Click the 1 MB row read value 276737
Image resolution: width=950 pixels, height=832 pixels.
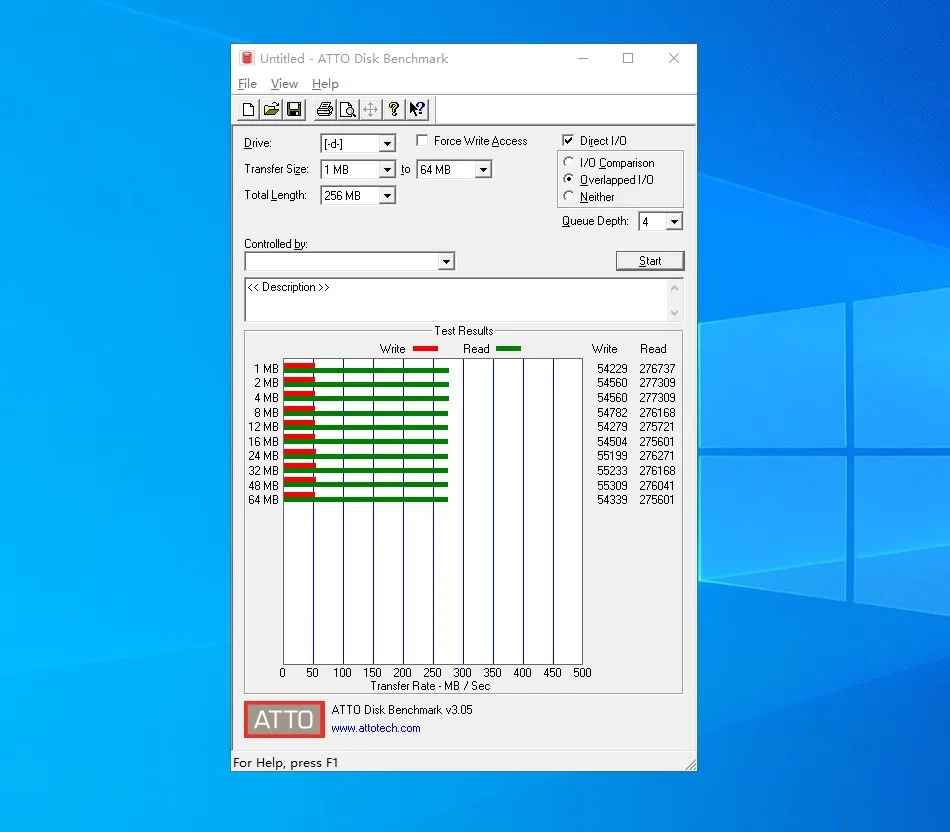tap(657, 368)
